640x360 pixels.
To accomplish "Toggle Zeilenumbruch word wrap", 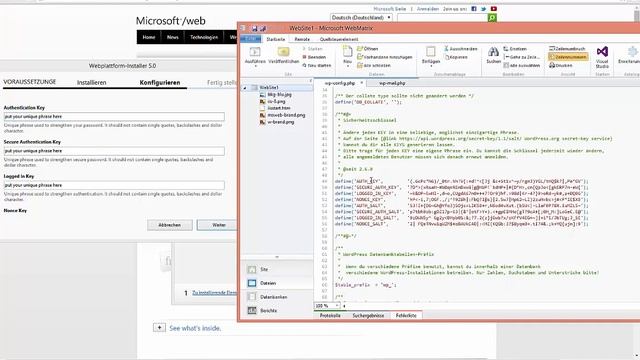I will point(567,49).
